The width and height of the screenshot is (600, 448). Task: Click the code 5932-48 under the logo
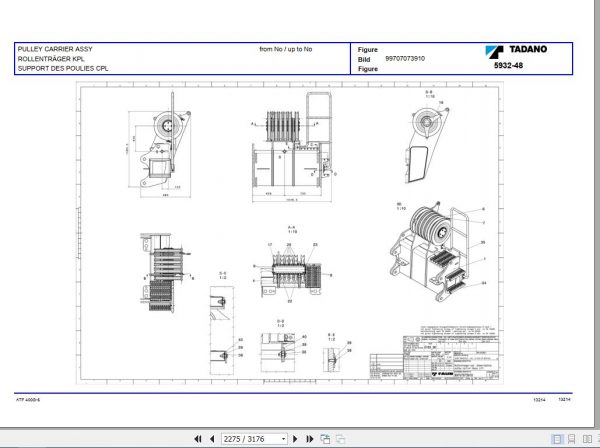508,65
